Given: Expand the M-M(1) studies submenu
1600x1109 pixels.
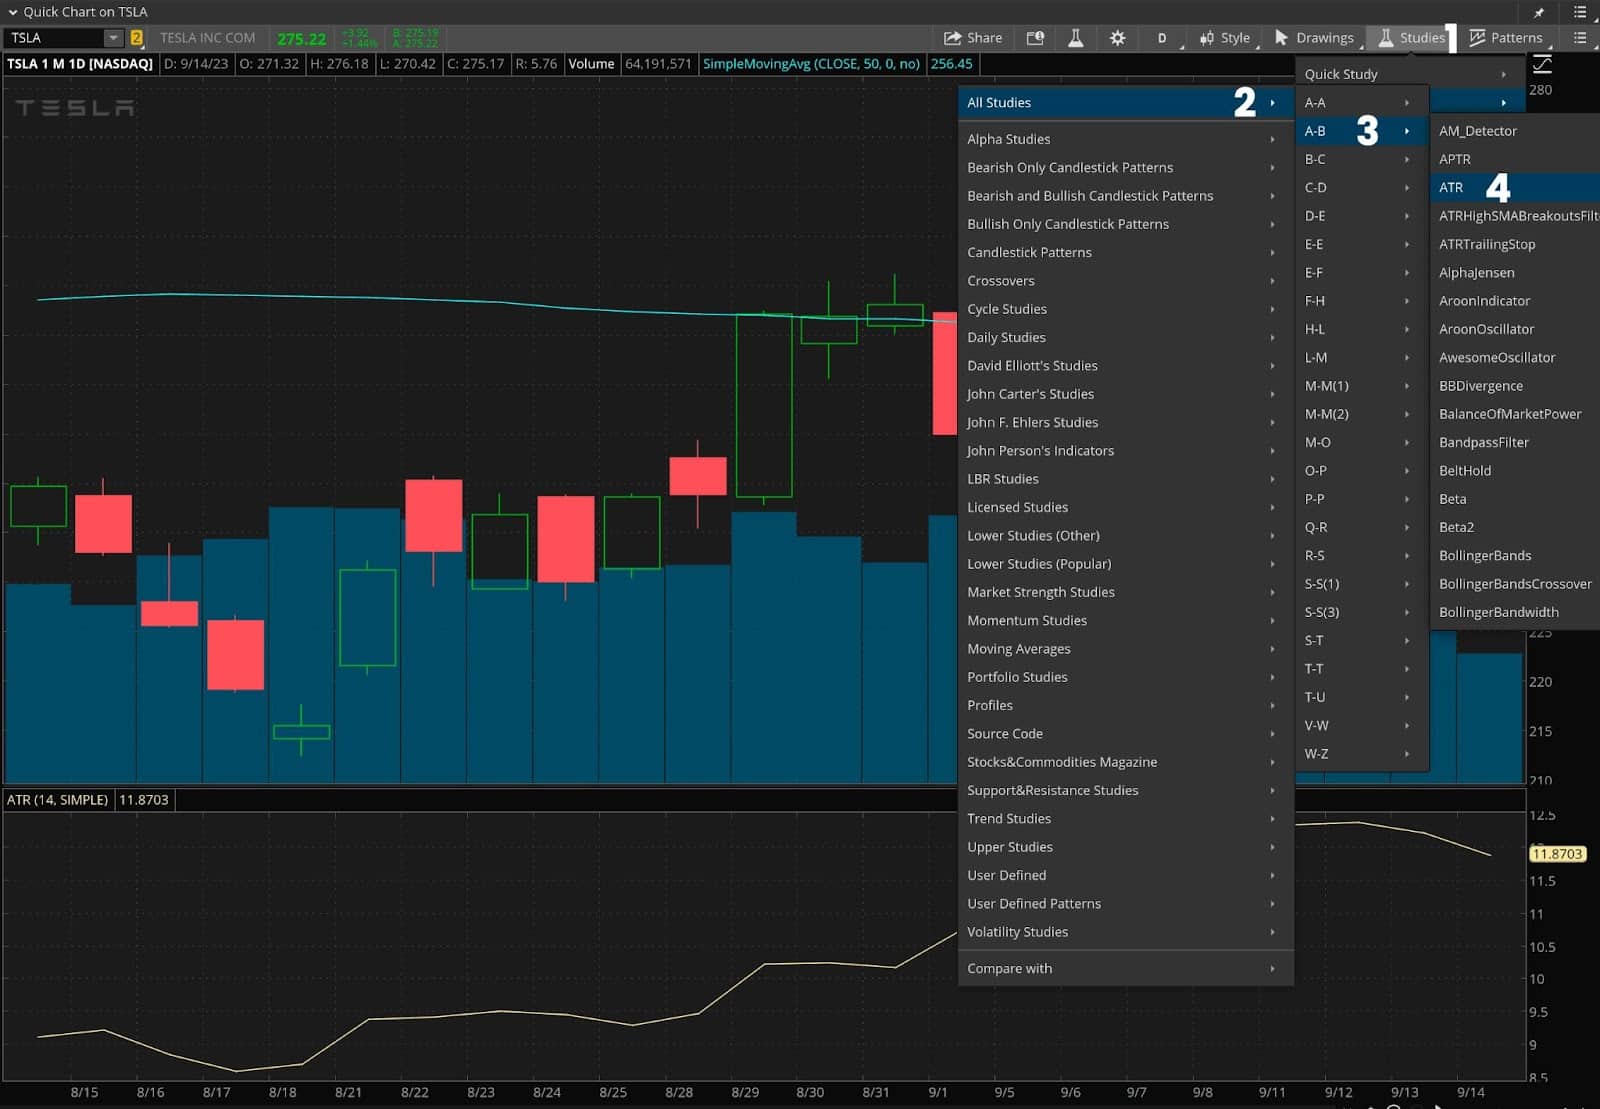Looking at the screenshot, I should 1362,386.
